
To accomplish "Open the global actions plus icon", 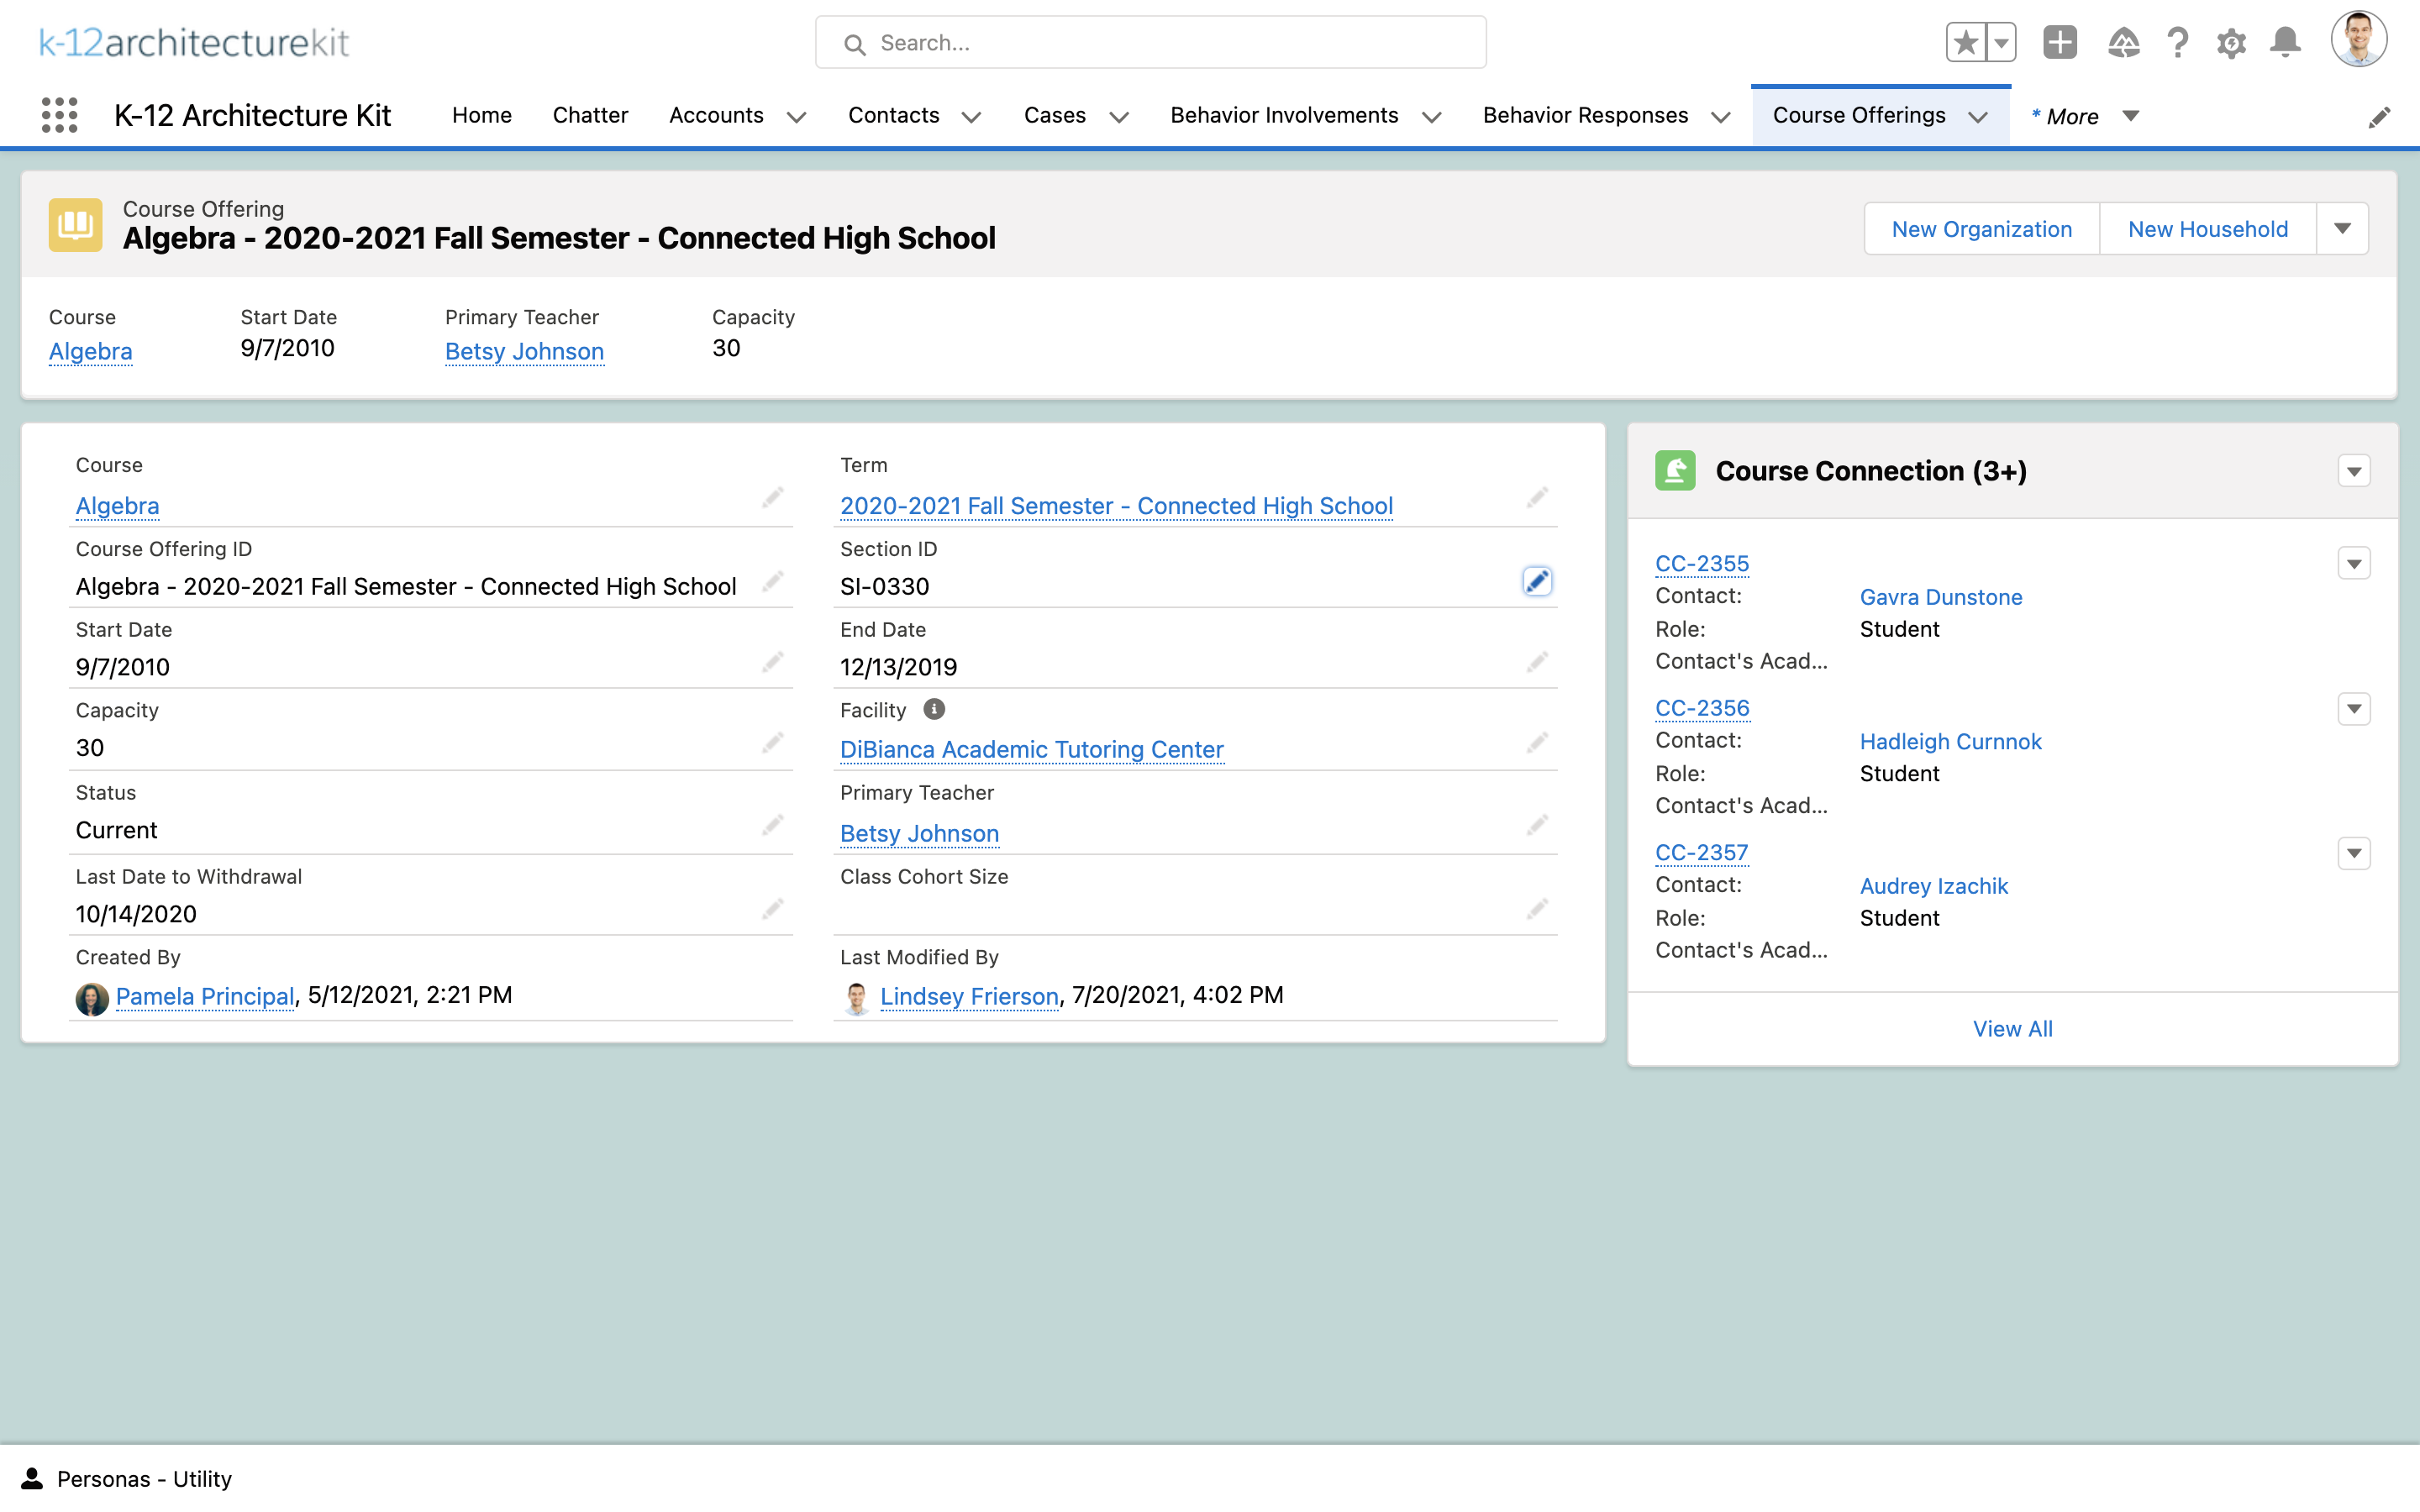I will pos(2059,43).
